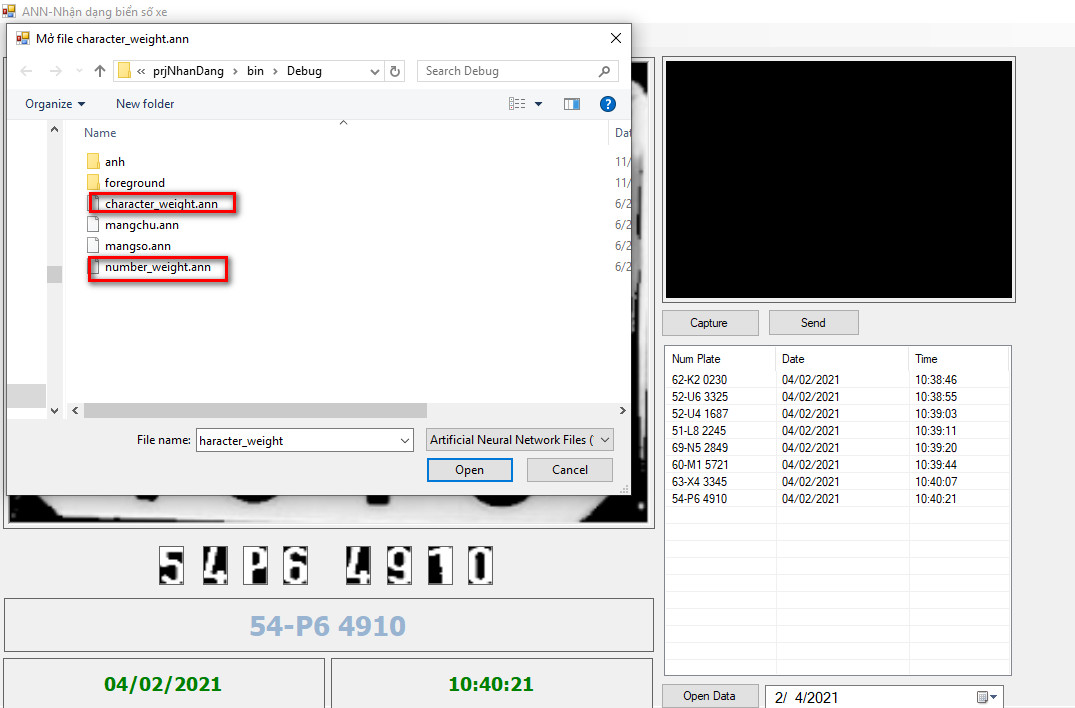Select mangso.ann file
Screen dimensions: 1075x708
tap(129, 246)
